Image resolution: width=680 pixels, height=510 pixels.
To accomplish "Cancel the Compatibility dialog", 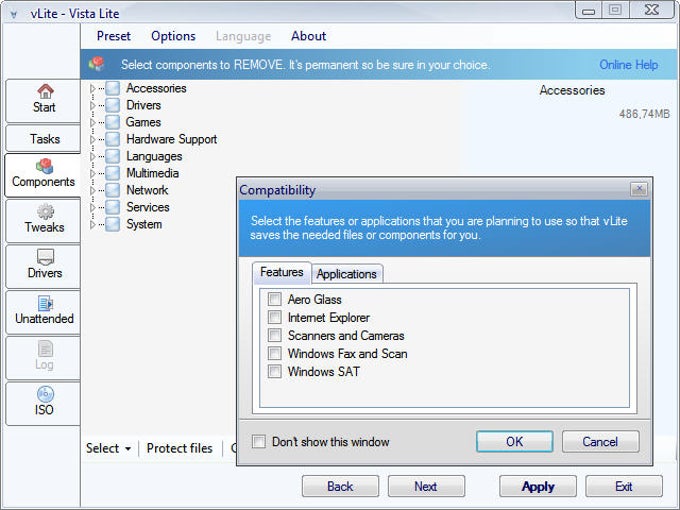I will point(600,441).
